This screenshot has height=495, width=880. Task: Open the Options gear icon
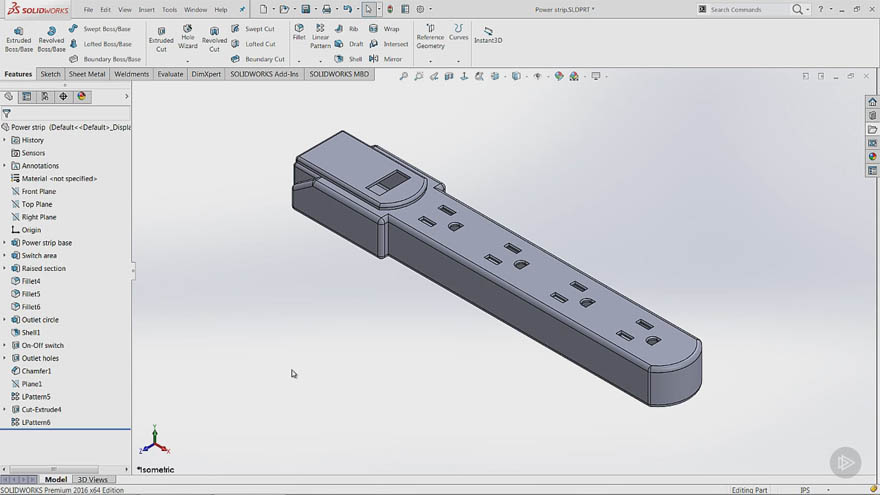(420, 9)
